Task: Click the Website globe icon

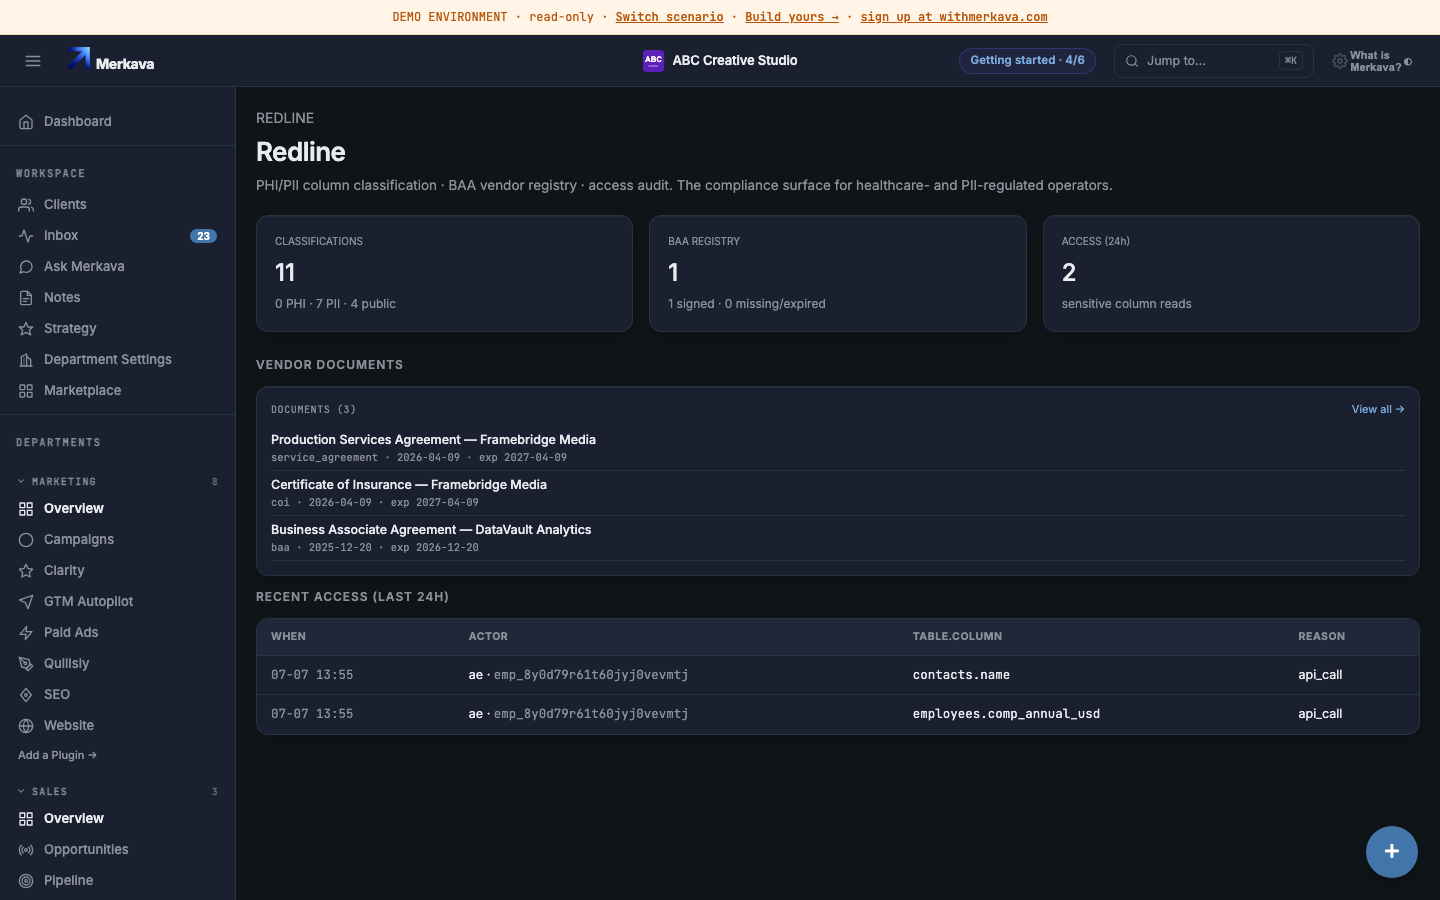Action: (26, 726)
